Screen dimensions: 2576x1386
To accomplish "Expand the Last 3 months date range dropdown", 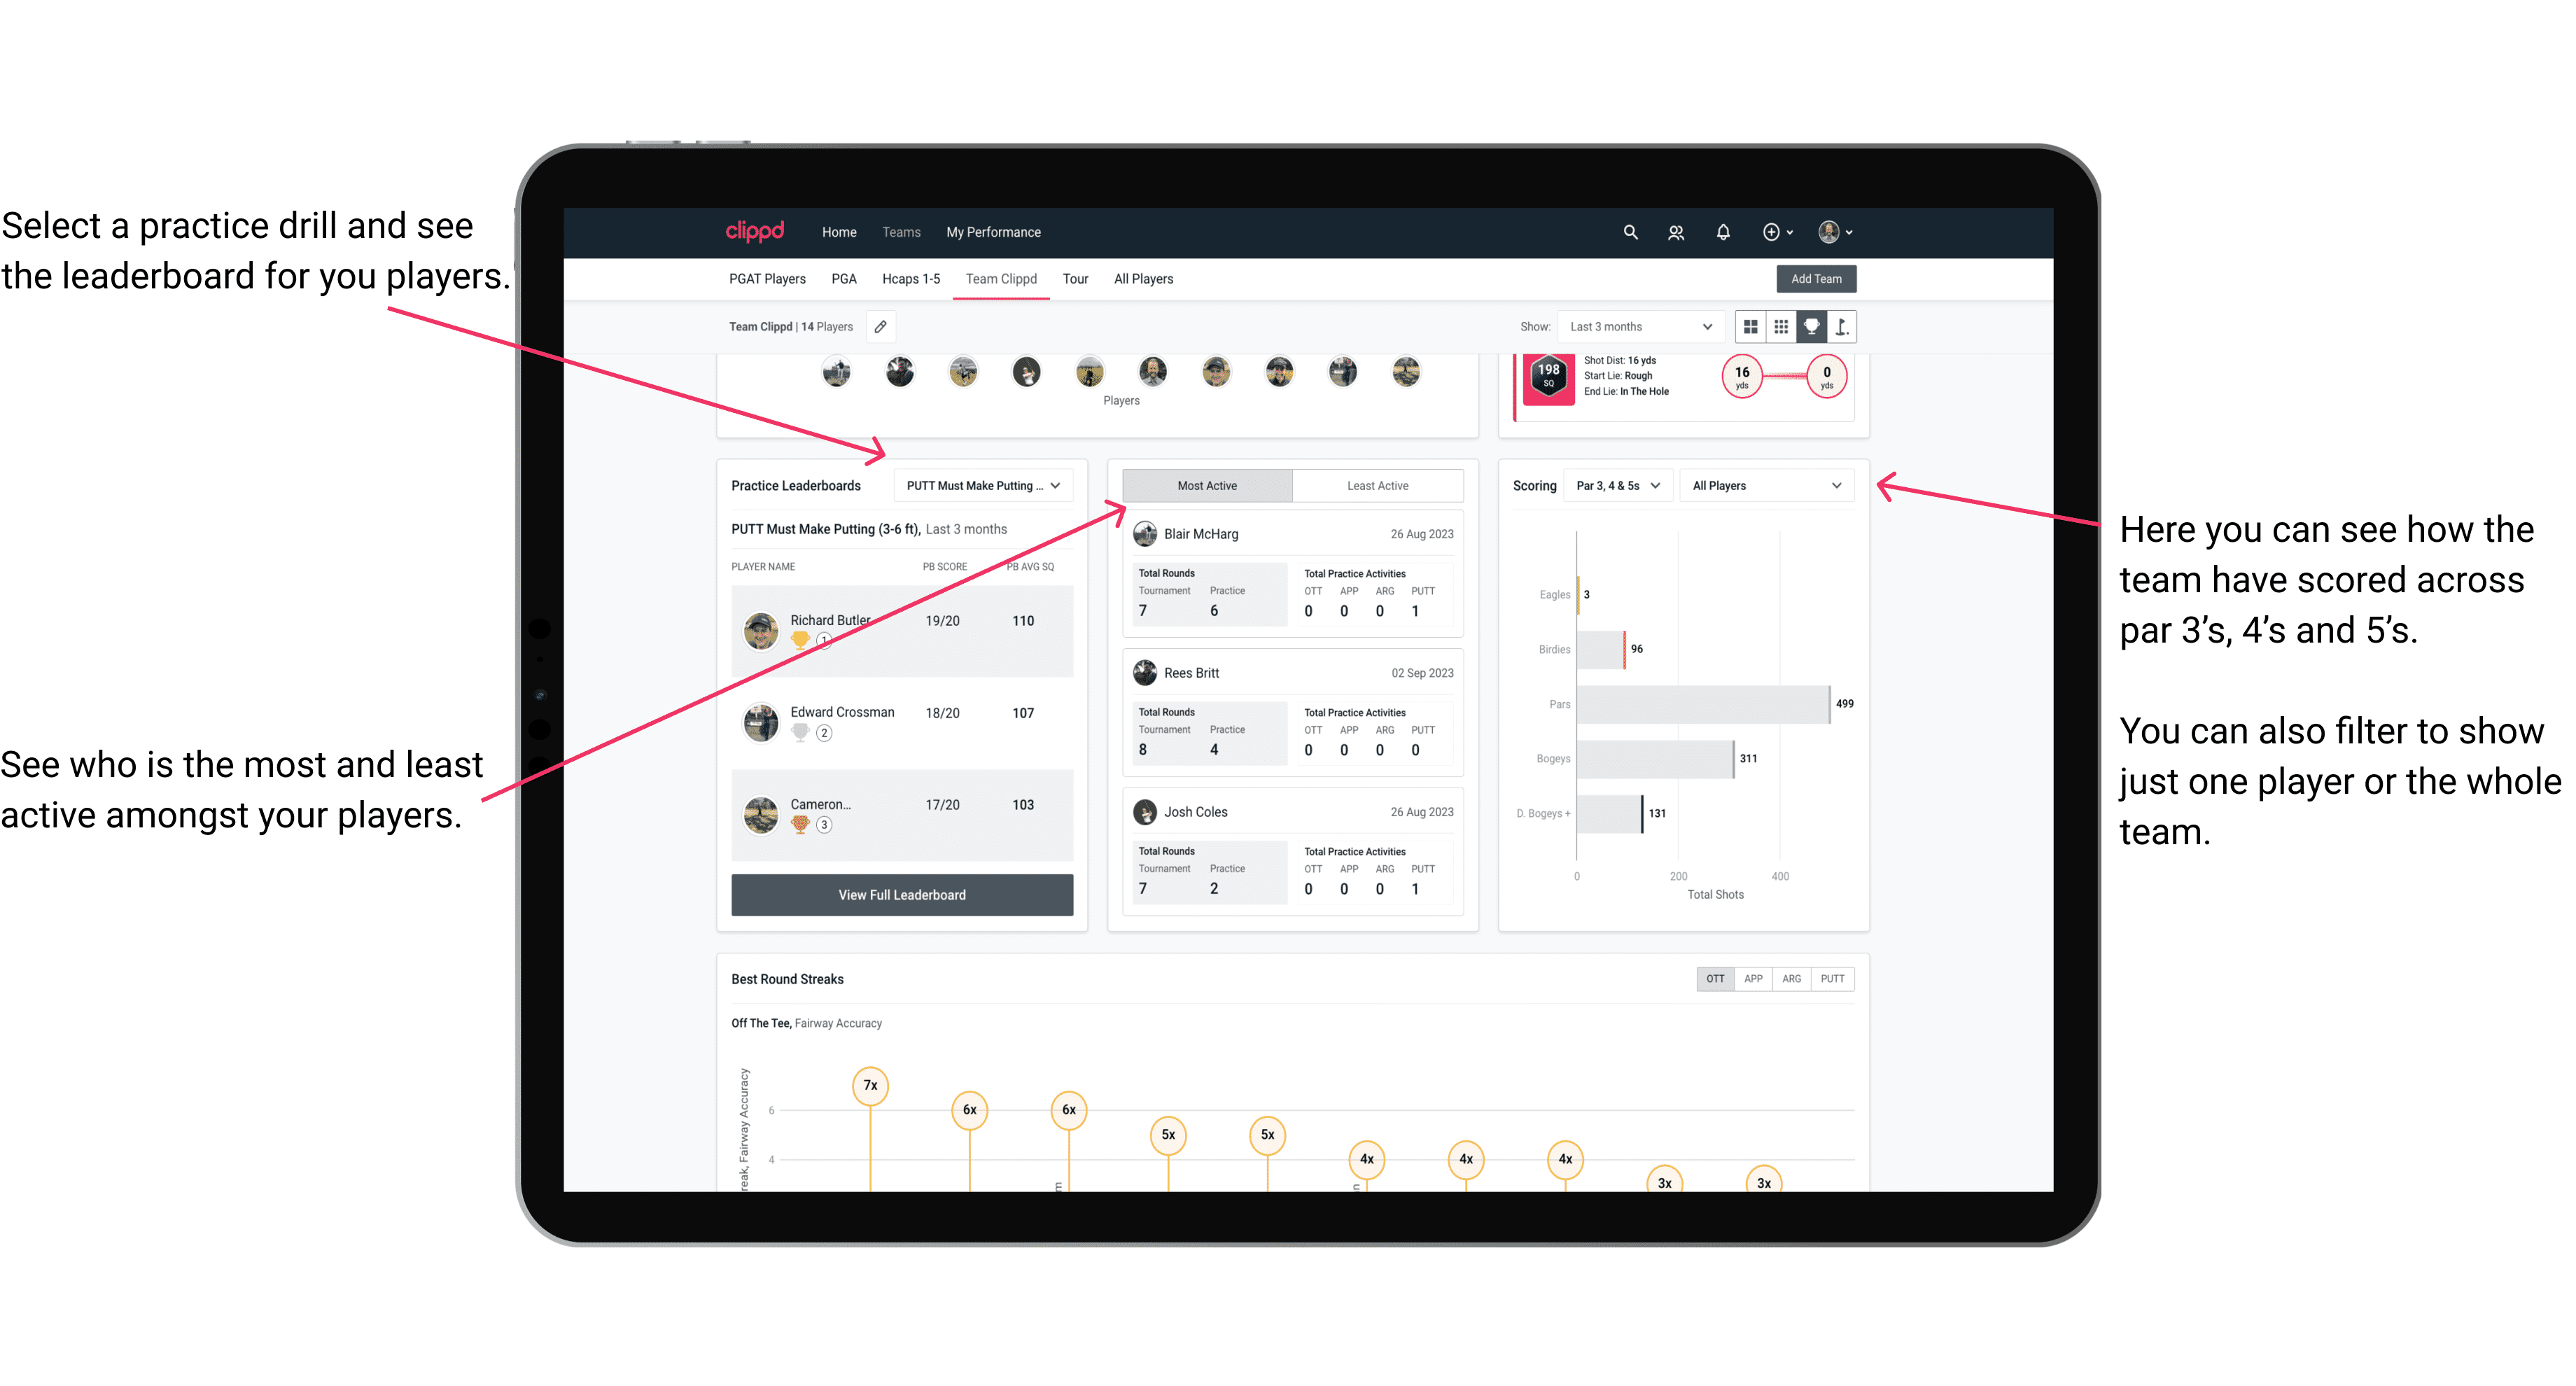I will click(x=1639, y=326).
